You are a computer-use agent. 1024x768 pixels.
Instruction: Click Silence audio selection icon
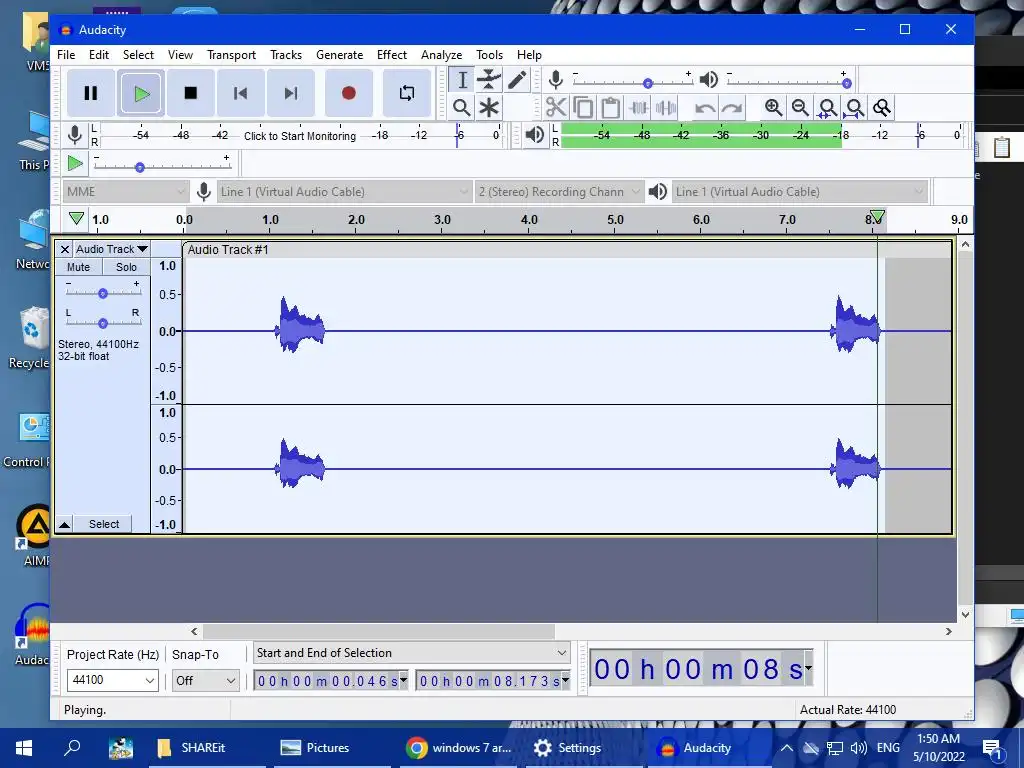click(665, 107)
